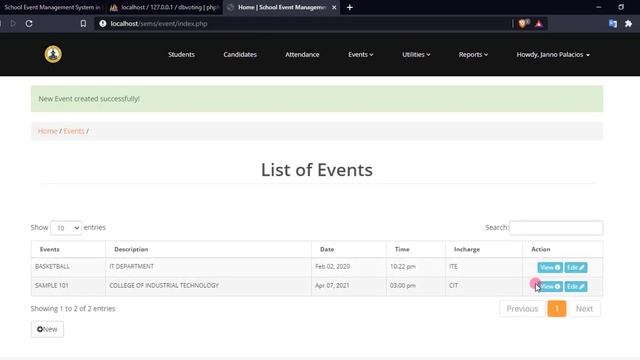The width and height of the screenshot is (640, 360).
Task: Click the Events breadcrumb link
Action: click(74, 131)
